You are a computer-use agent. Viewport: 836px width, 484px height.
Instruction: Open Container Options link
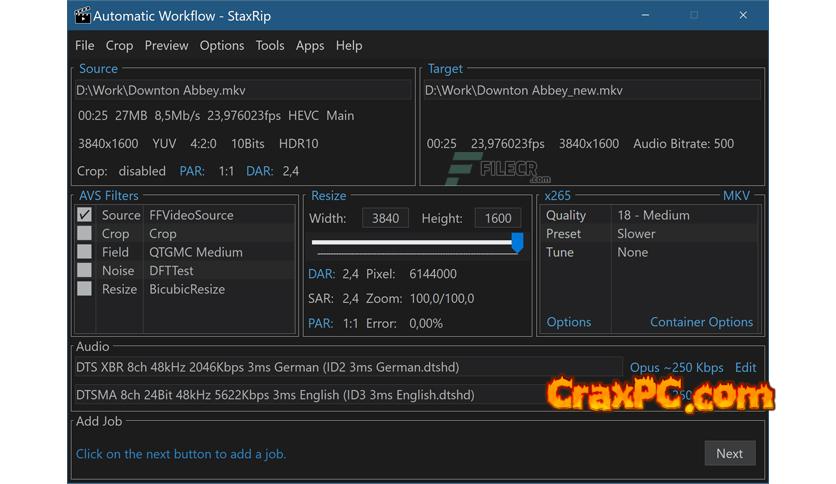tap(701, 322)
